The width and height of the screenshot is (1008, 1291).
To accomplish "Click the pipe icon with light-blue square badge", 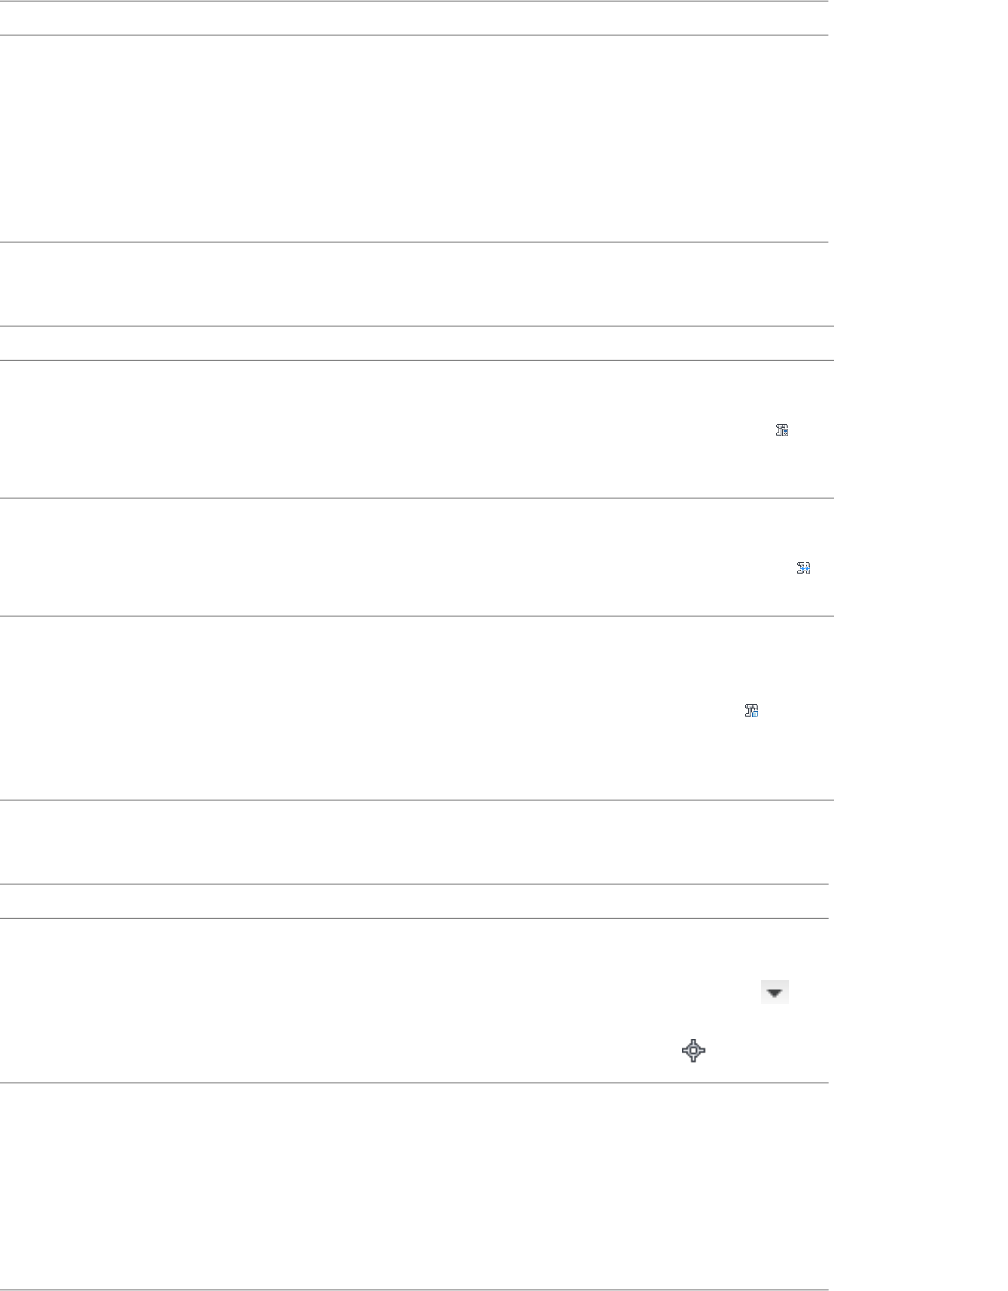I will 751,711.
